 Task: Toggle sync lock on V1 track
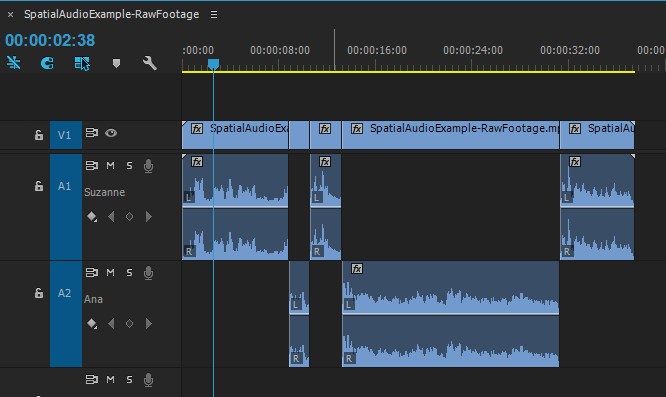coord(92,133)
